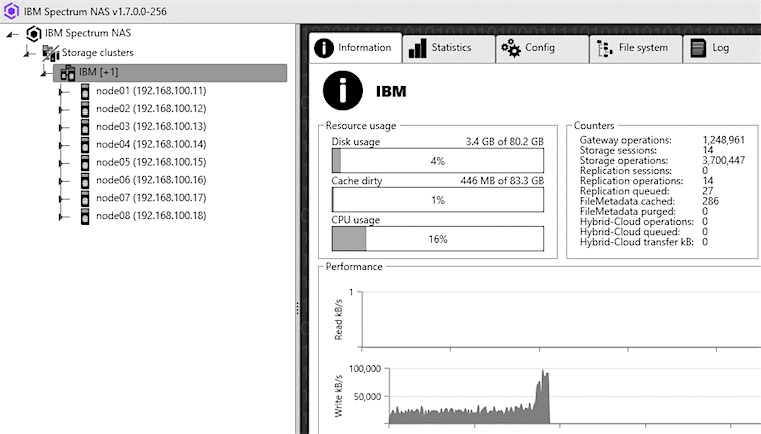Image resolution: width=761 pixels, height=434 pixels.
Task: Click the IBM cluster icon in tree
Action: tap(68, 73)
